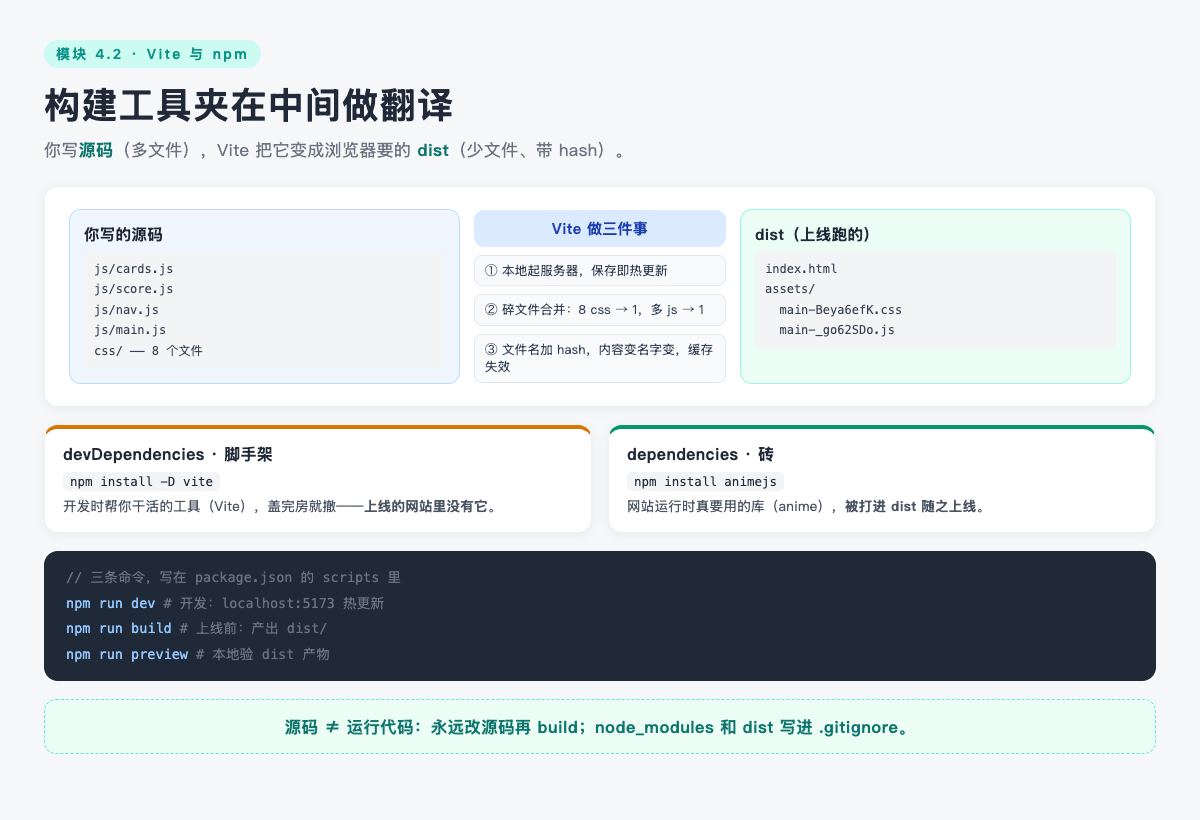The height and width of the screenshot is (820, 1200).
Task: Select step ① 本地起服务器 item
Action: pos(600,270)
